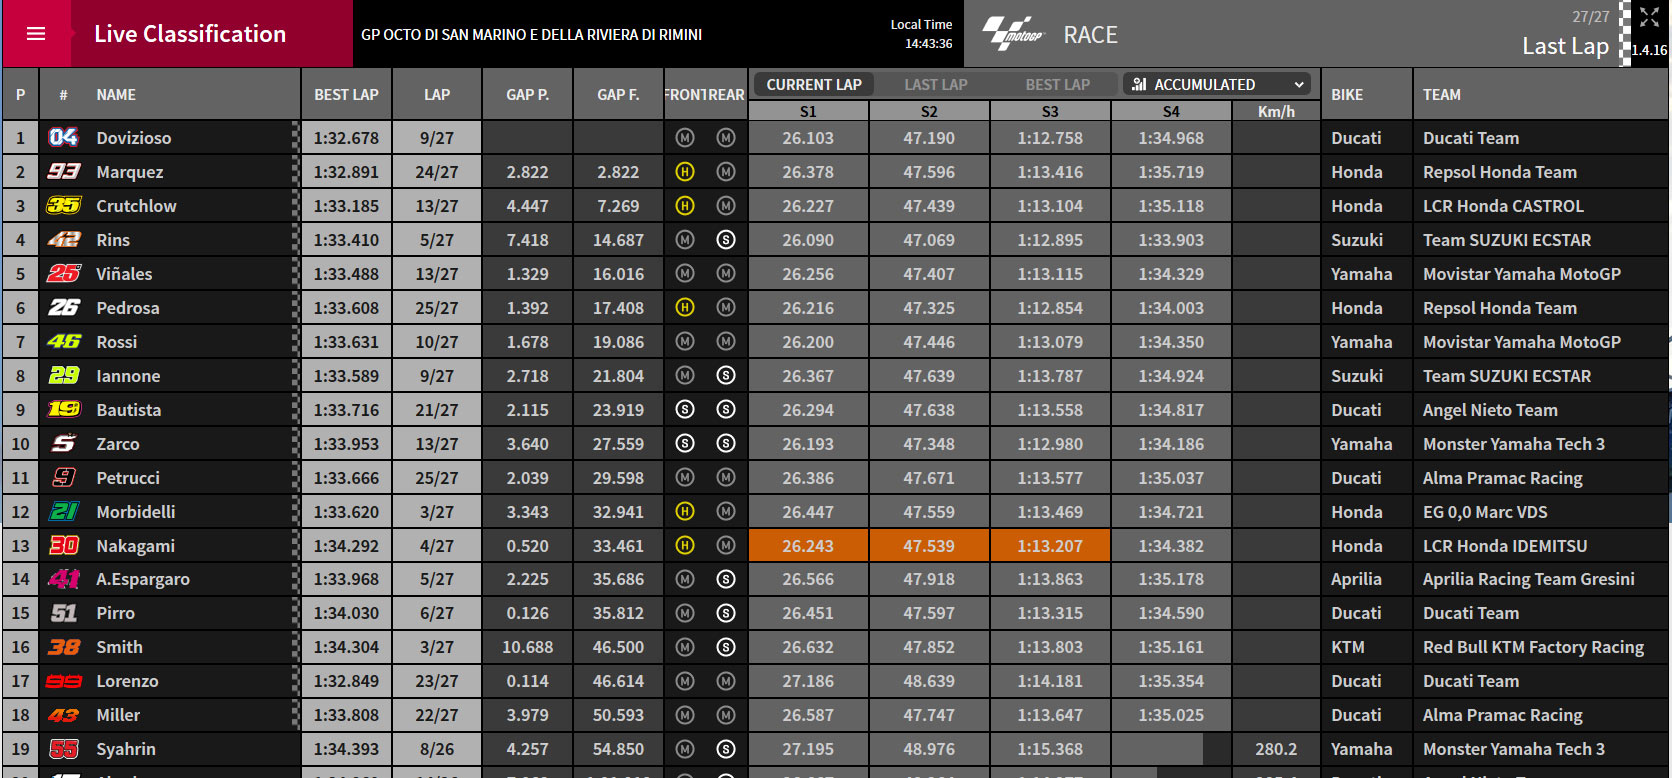This screenshot has height=778, width=1672.
Task: Select the Live Classification title
Action: pyautogui.click(x=190, y=34)
